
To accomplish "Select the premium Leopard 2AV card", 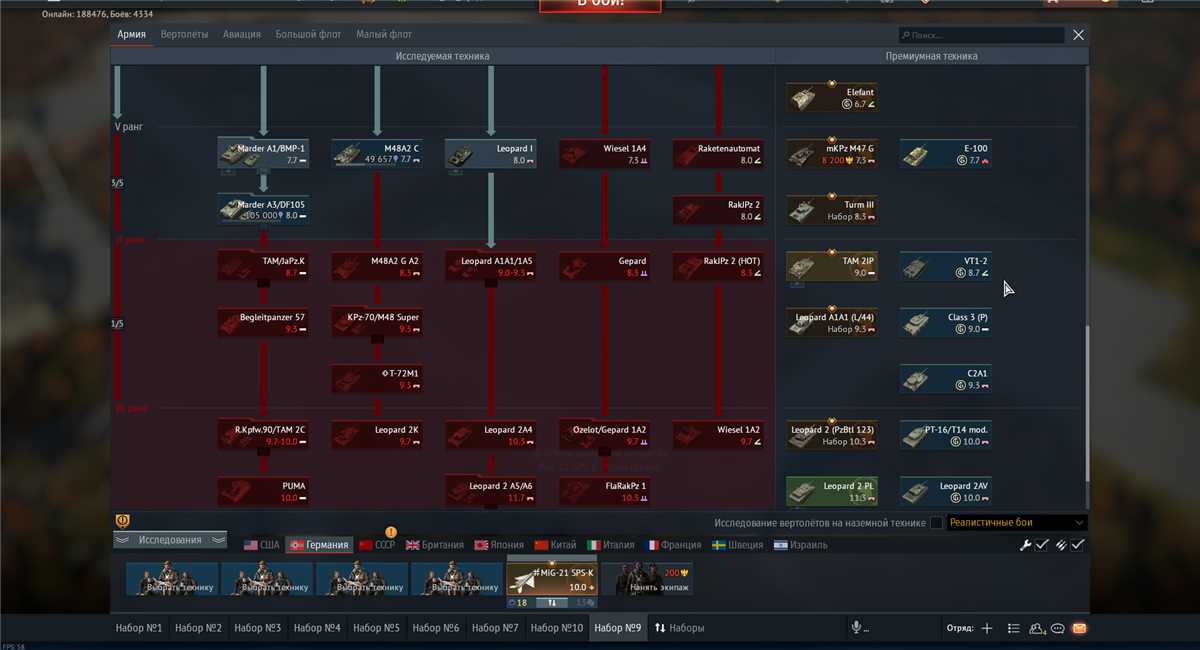I will click(946, 490).
